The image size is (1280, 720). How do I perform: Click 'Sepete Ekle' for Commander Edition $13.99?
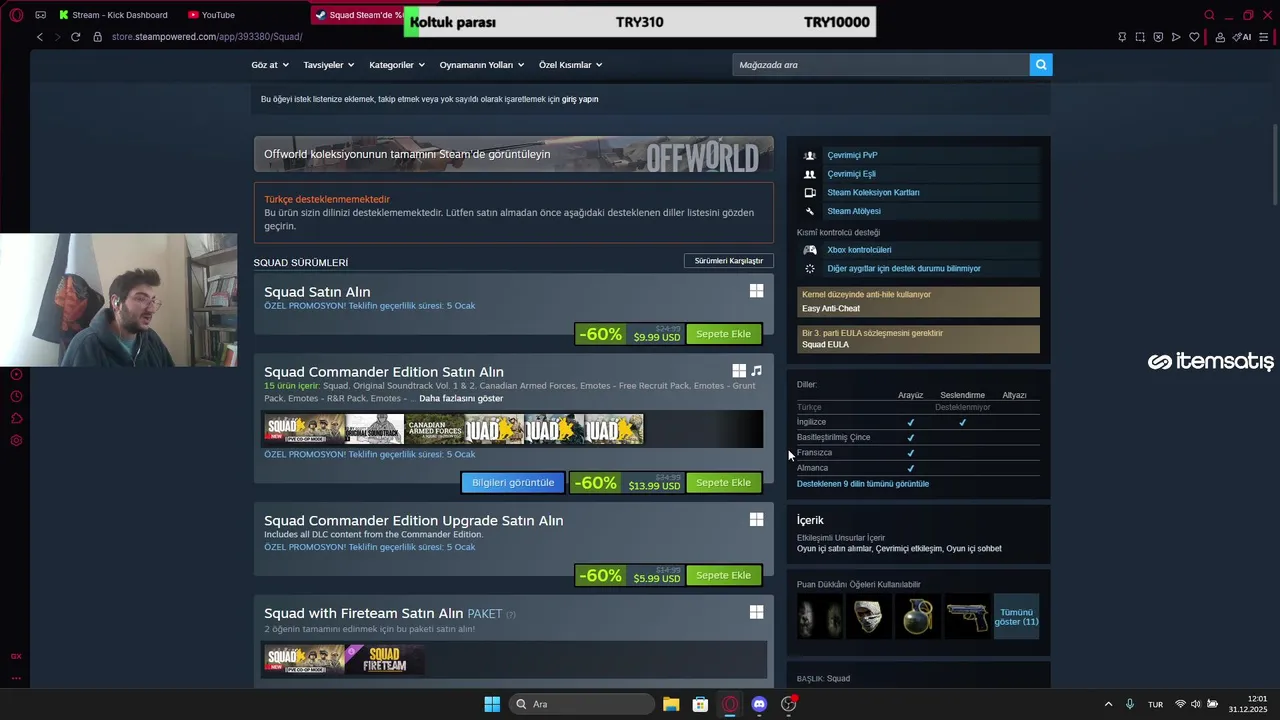pos(723,483)
